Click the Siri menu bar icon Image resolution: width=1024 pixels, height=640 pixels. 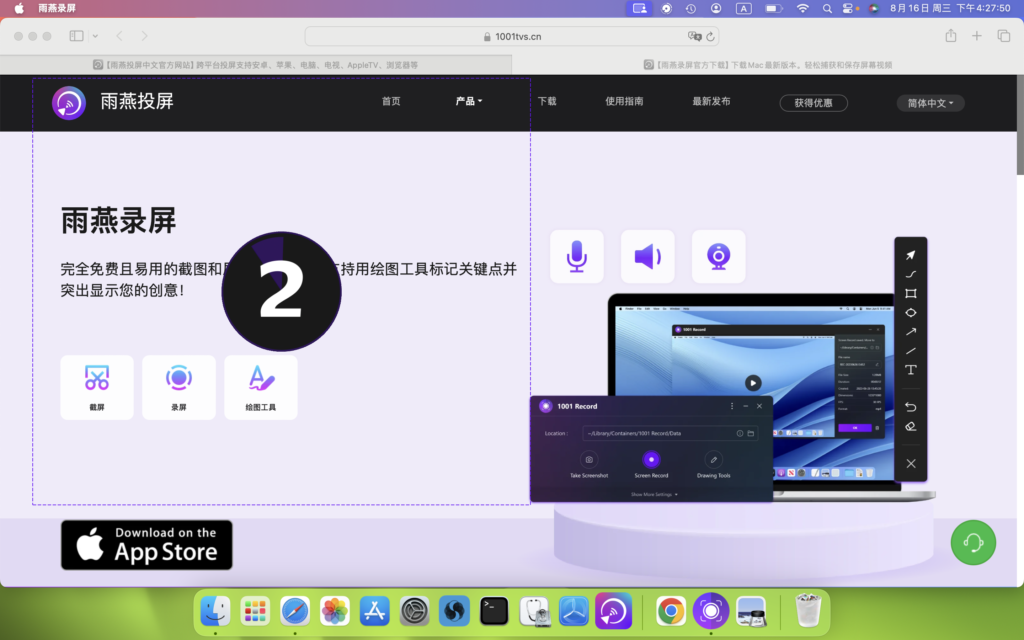click(x=874, y=8)
